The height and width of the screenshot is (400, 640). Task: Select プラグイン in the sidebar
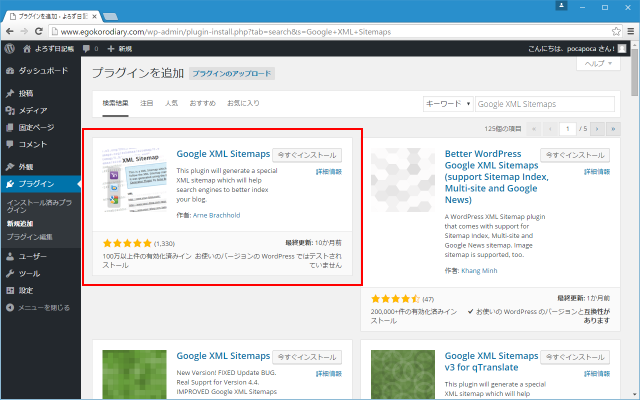[x=40, y=184]
